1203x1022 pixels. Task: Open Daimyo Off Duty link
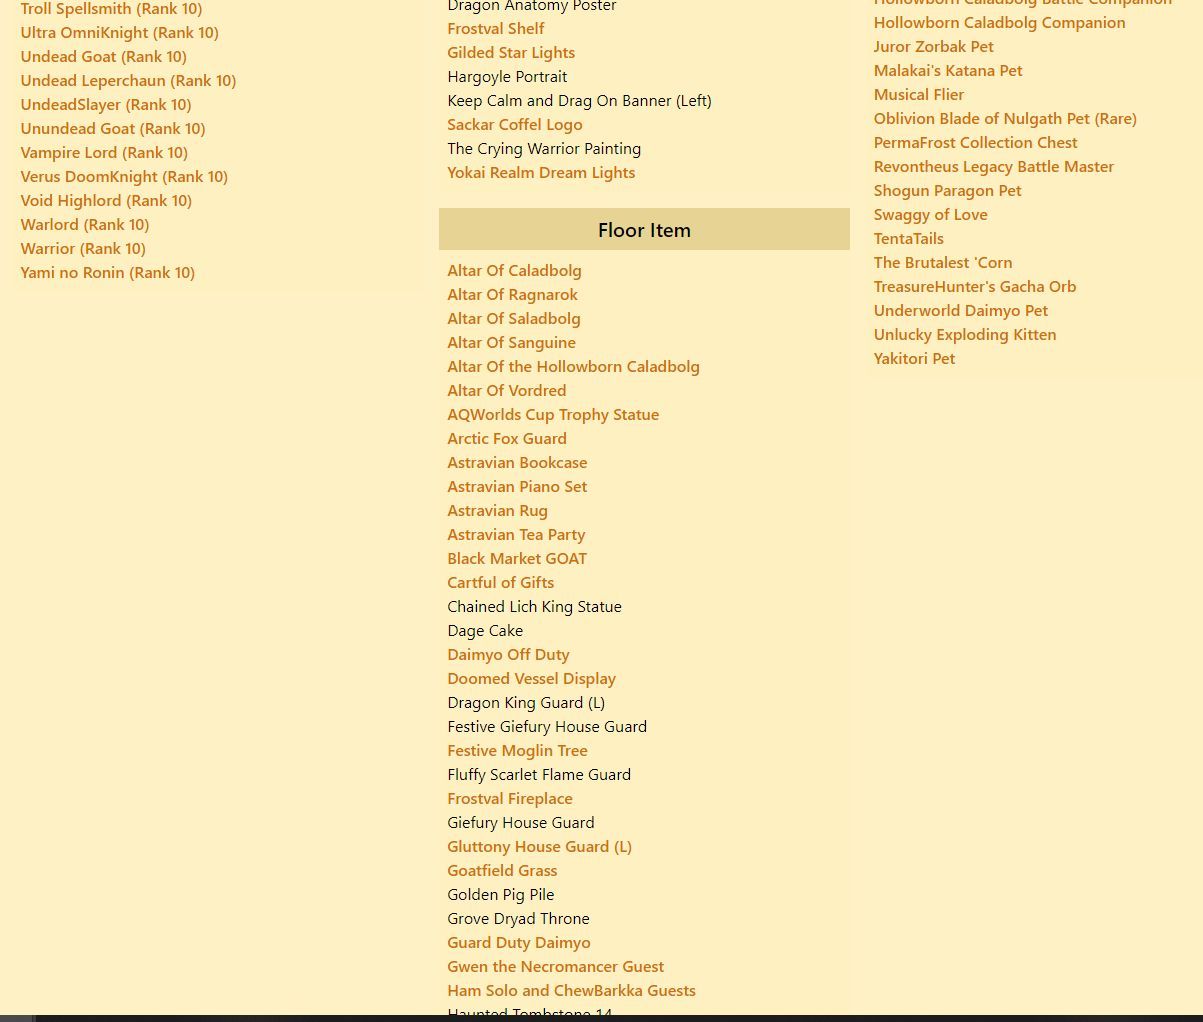coord(508,654)
